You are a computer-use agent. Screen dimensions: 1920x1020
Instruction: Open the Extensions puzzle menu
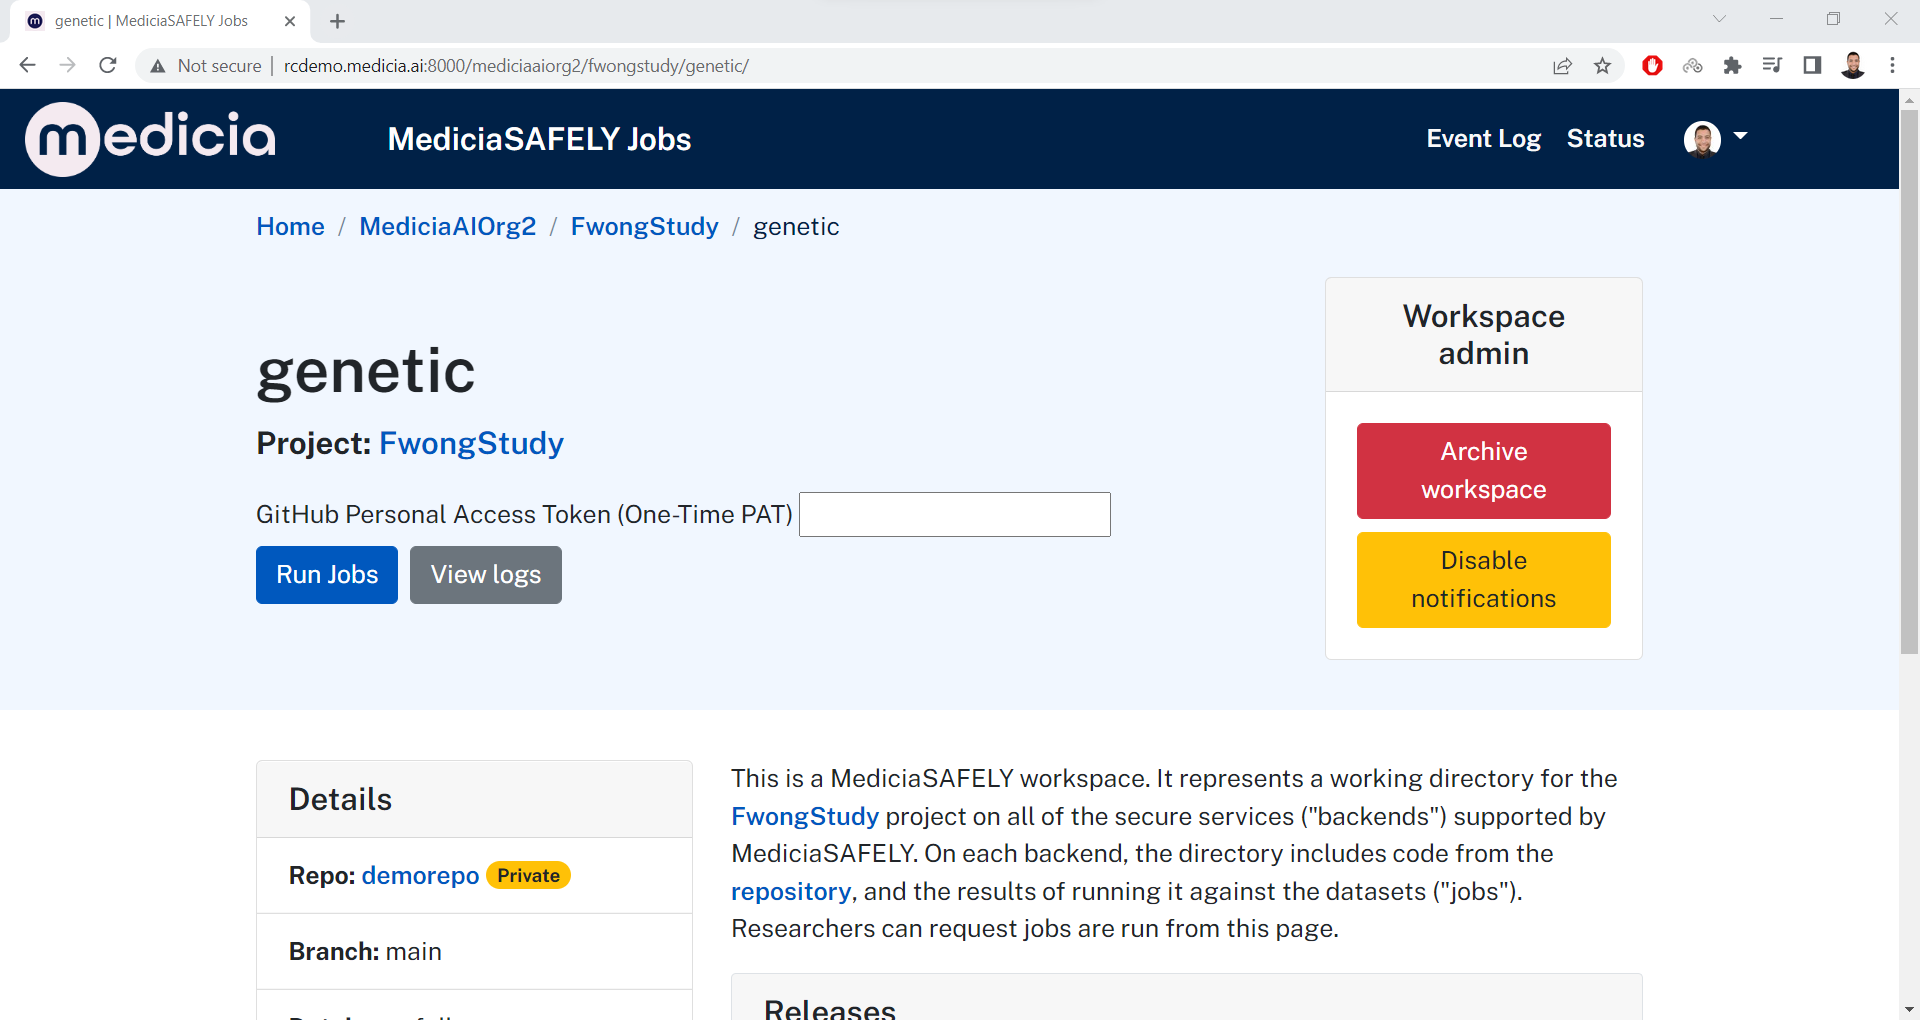tap(1732, 66)
